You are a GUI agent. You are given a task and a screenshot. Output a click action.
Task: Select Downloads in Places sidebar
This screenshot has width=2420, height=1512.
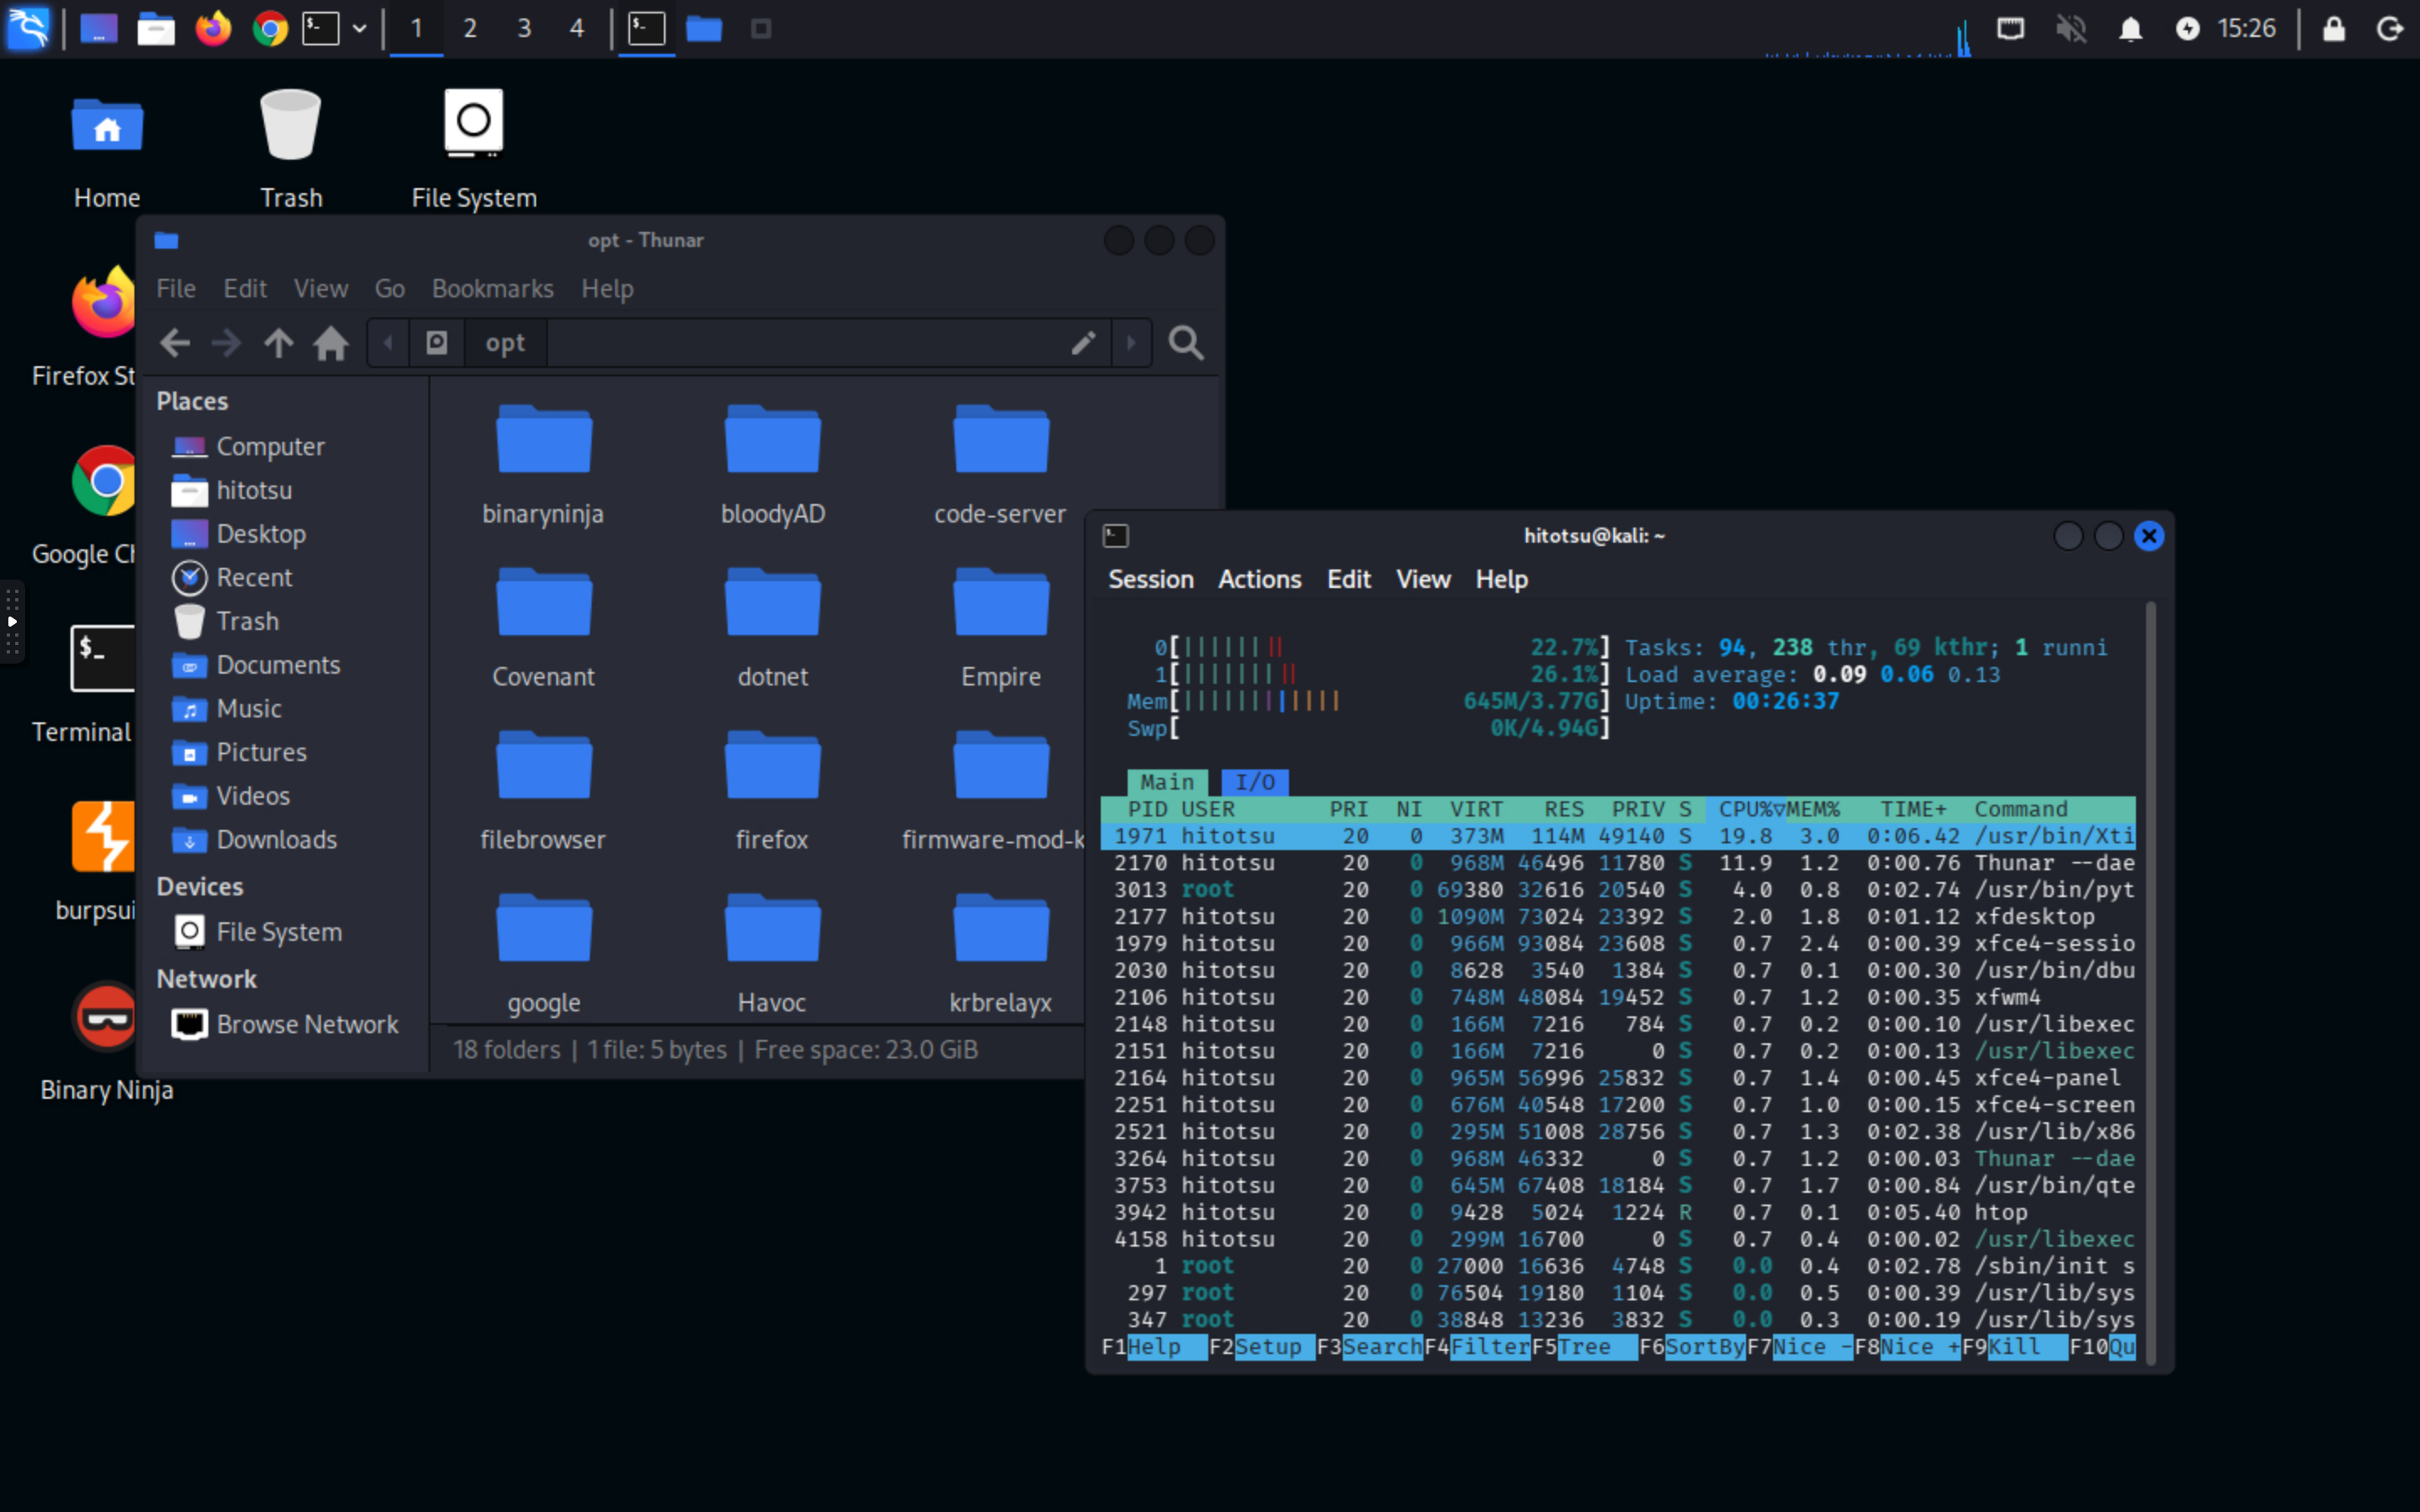(276, 840)
